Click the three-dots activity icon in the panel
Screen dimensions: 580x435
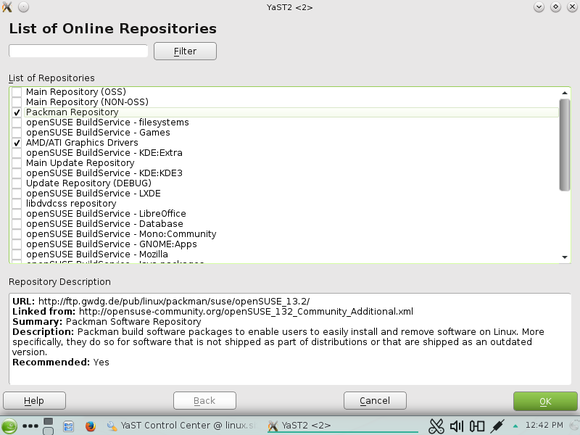point(30,426)
